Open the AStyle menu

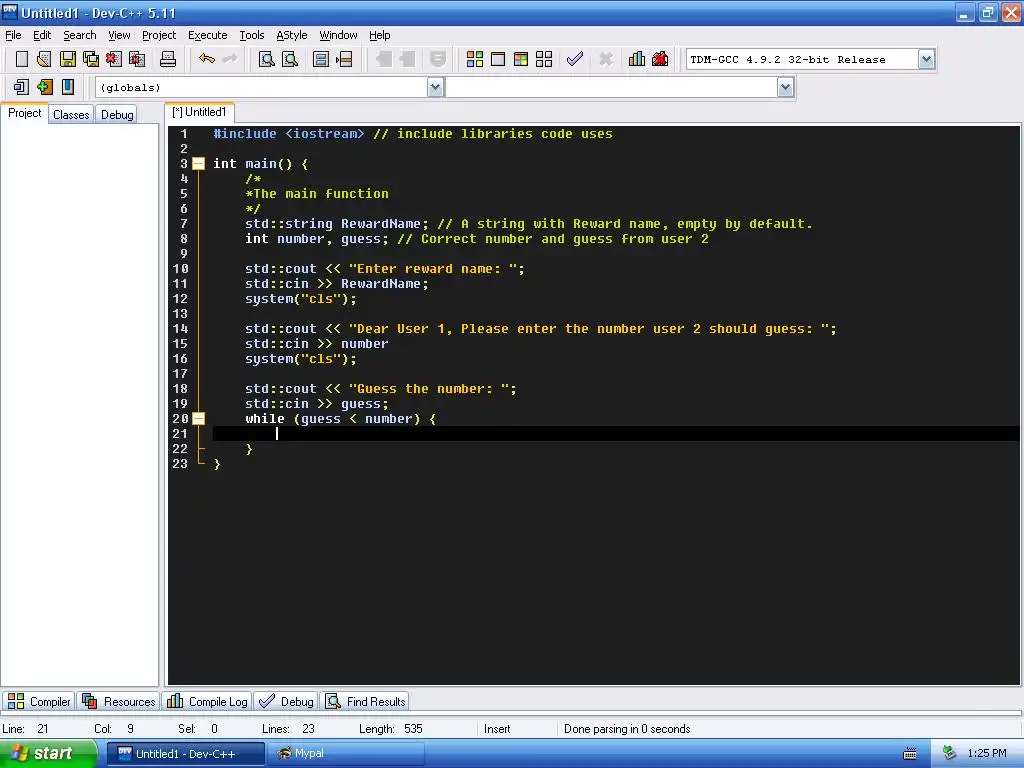[291, 35]
